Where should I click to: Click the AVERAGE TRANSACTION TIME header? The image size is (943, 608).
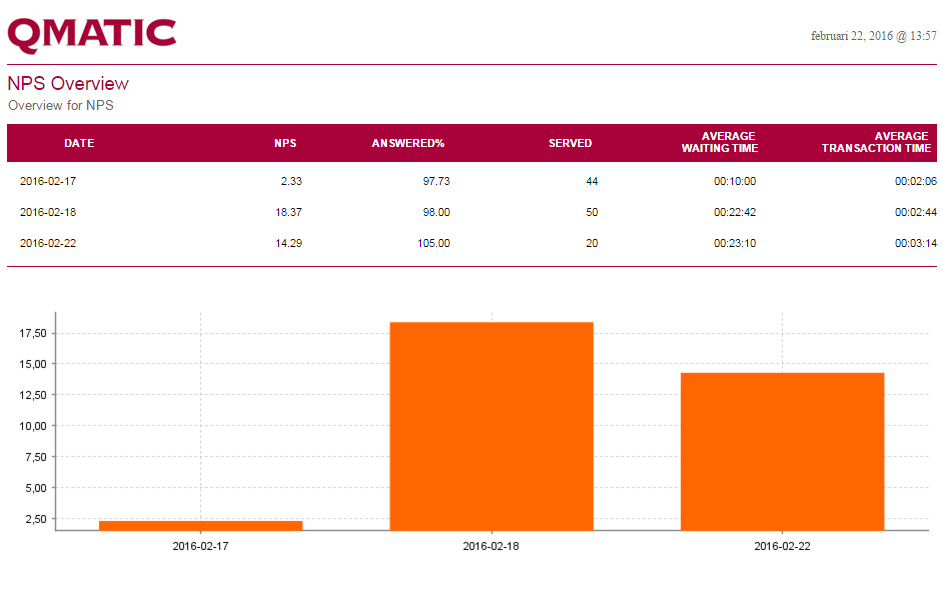(876, 142)
